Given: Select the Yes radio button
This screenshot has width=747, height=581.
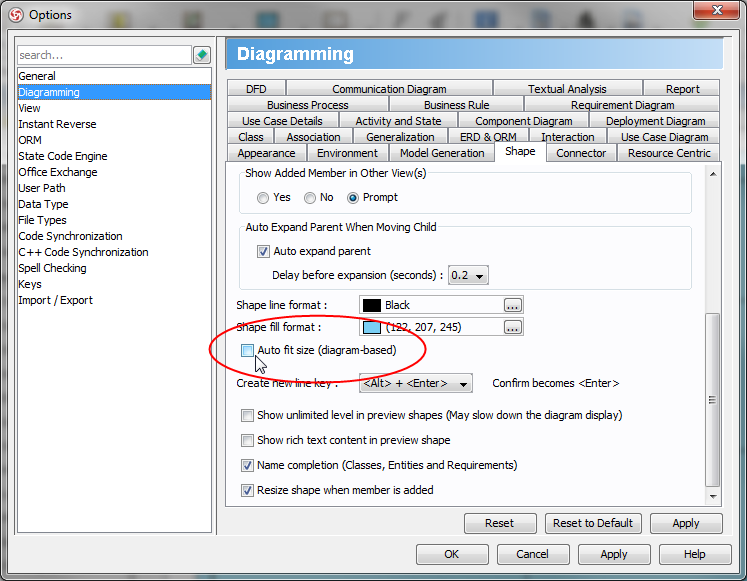Looking at the screenshot, I should [x=264, y=198].
